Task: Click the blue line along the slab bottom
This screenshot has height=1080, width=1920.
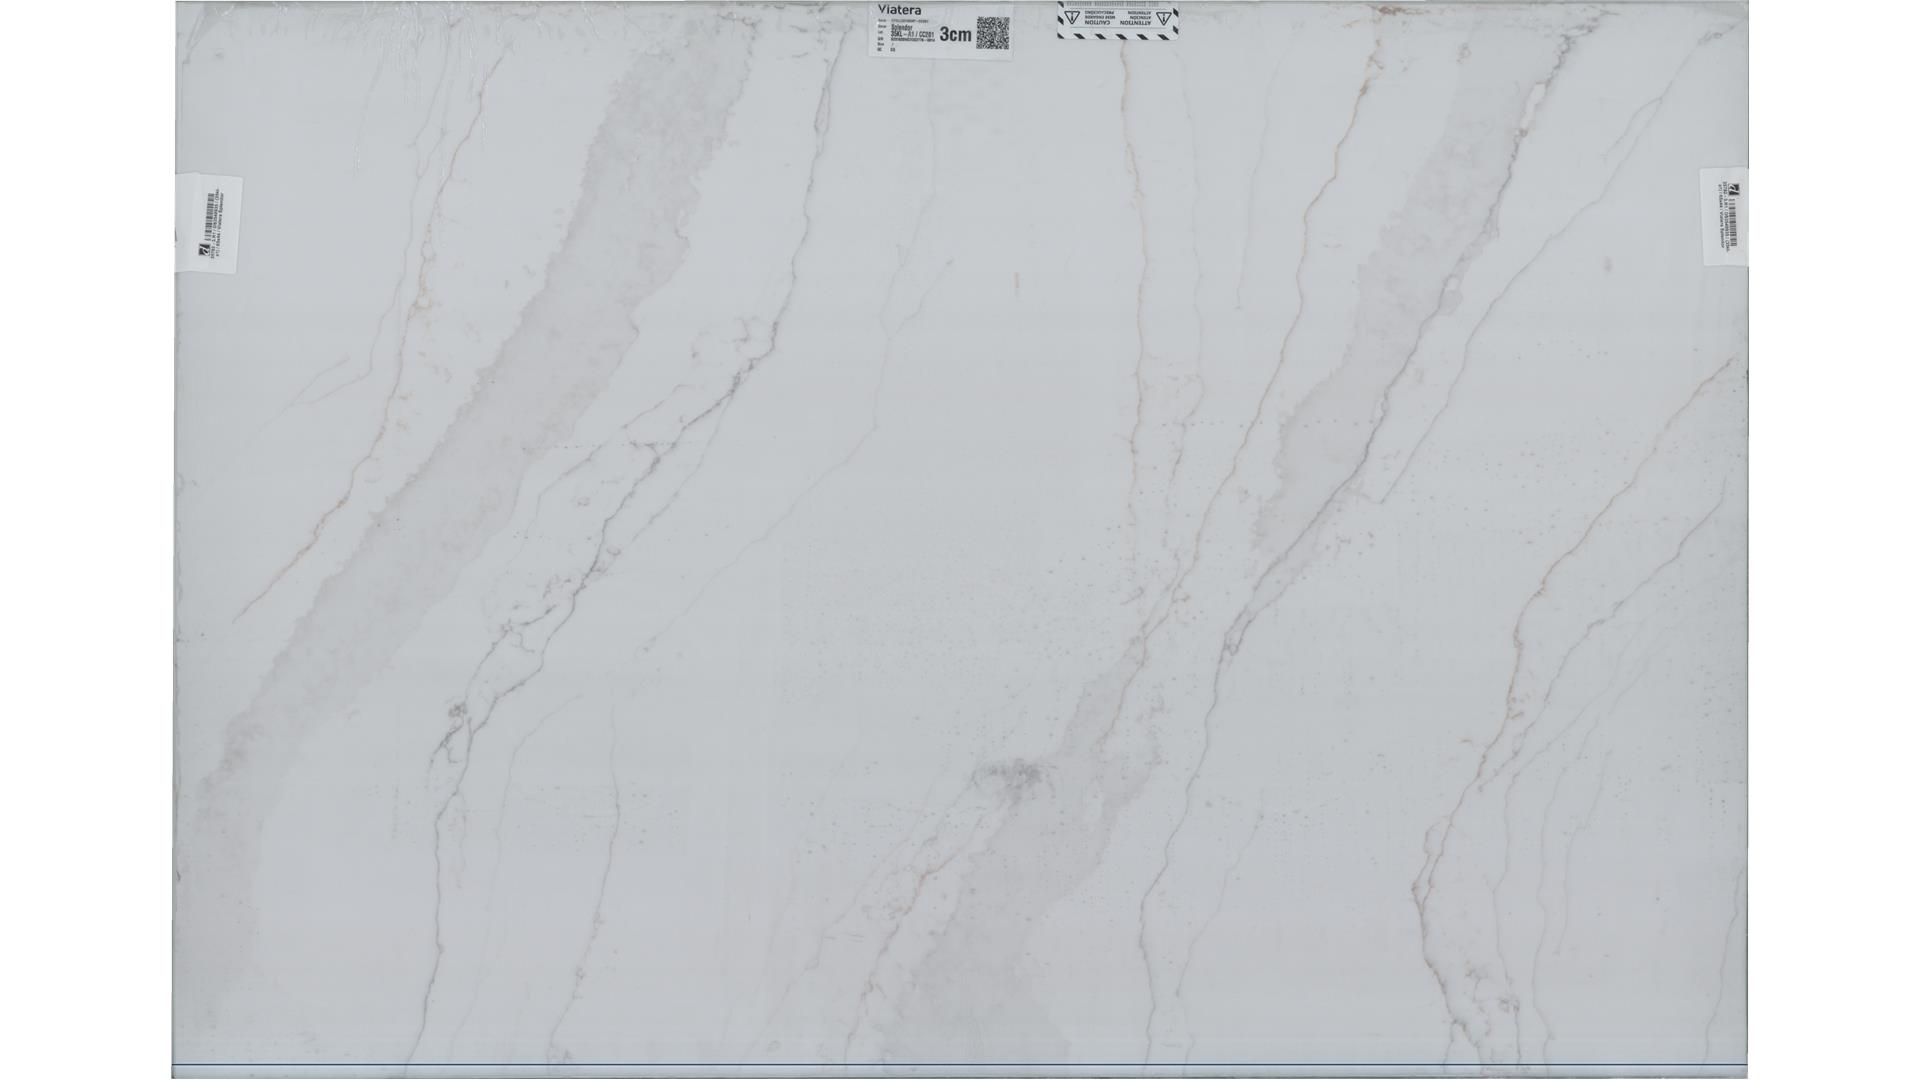Action: pyautogui.click(x=960, y=1065)
